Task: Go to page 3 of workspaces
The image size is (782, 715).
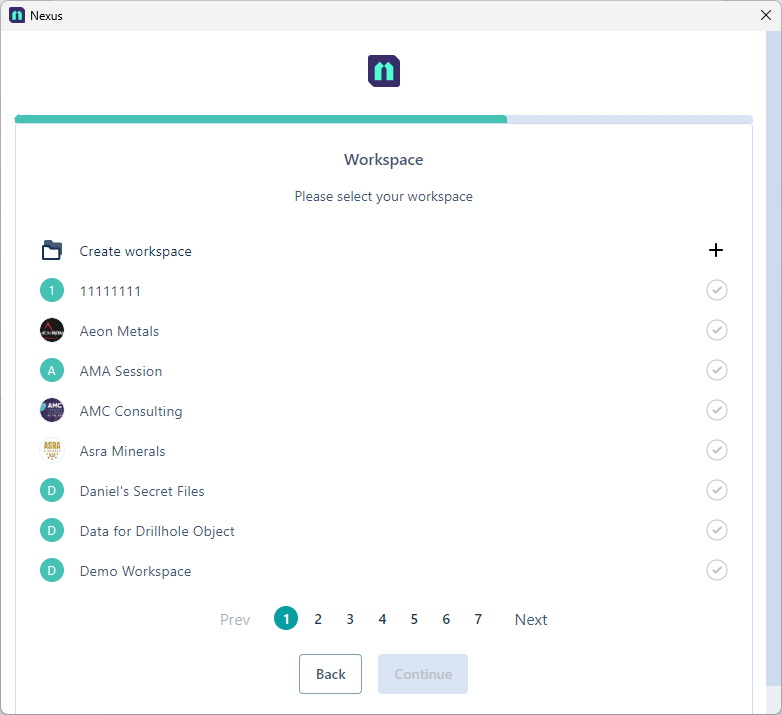Action: tap(350, 619)
